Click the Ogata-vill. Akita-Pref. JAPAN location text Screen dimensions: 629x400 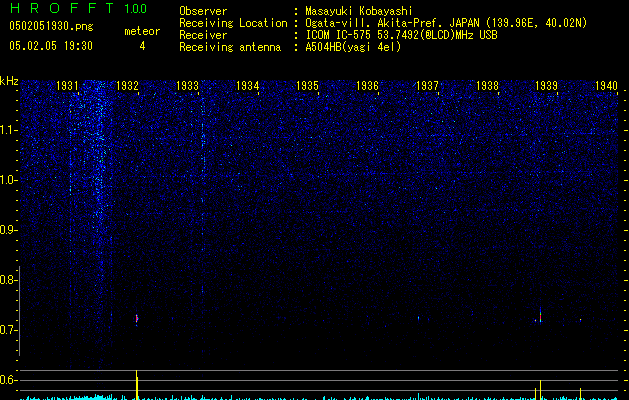pos(446,23)
